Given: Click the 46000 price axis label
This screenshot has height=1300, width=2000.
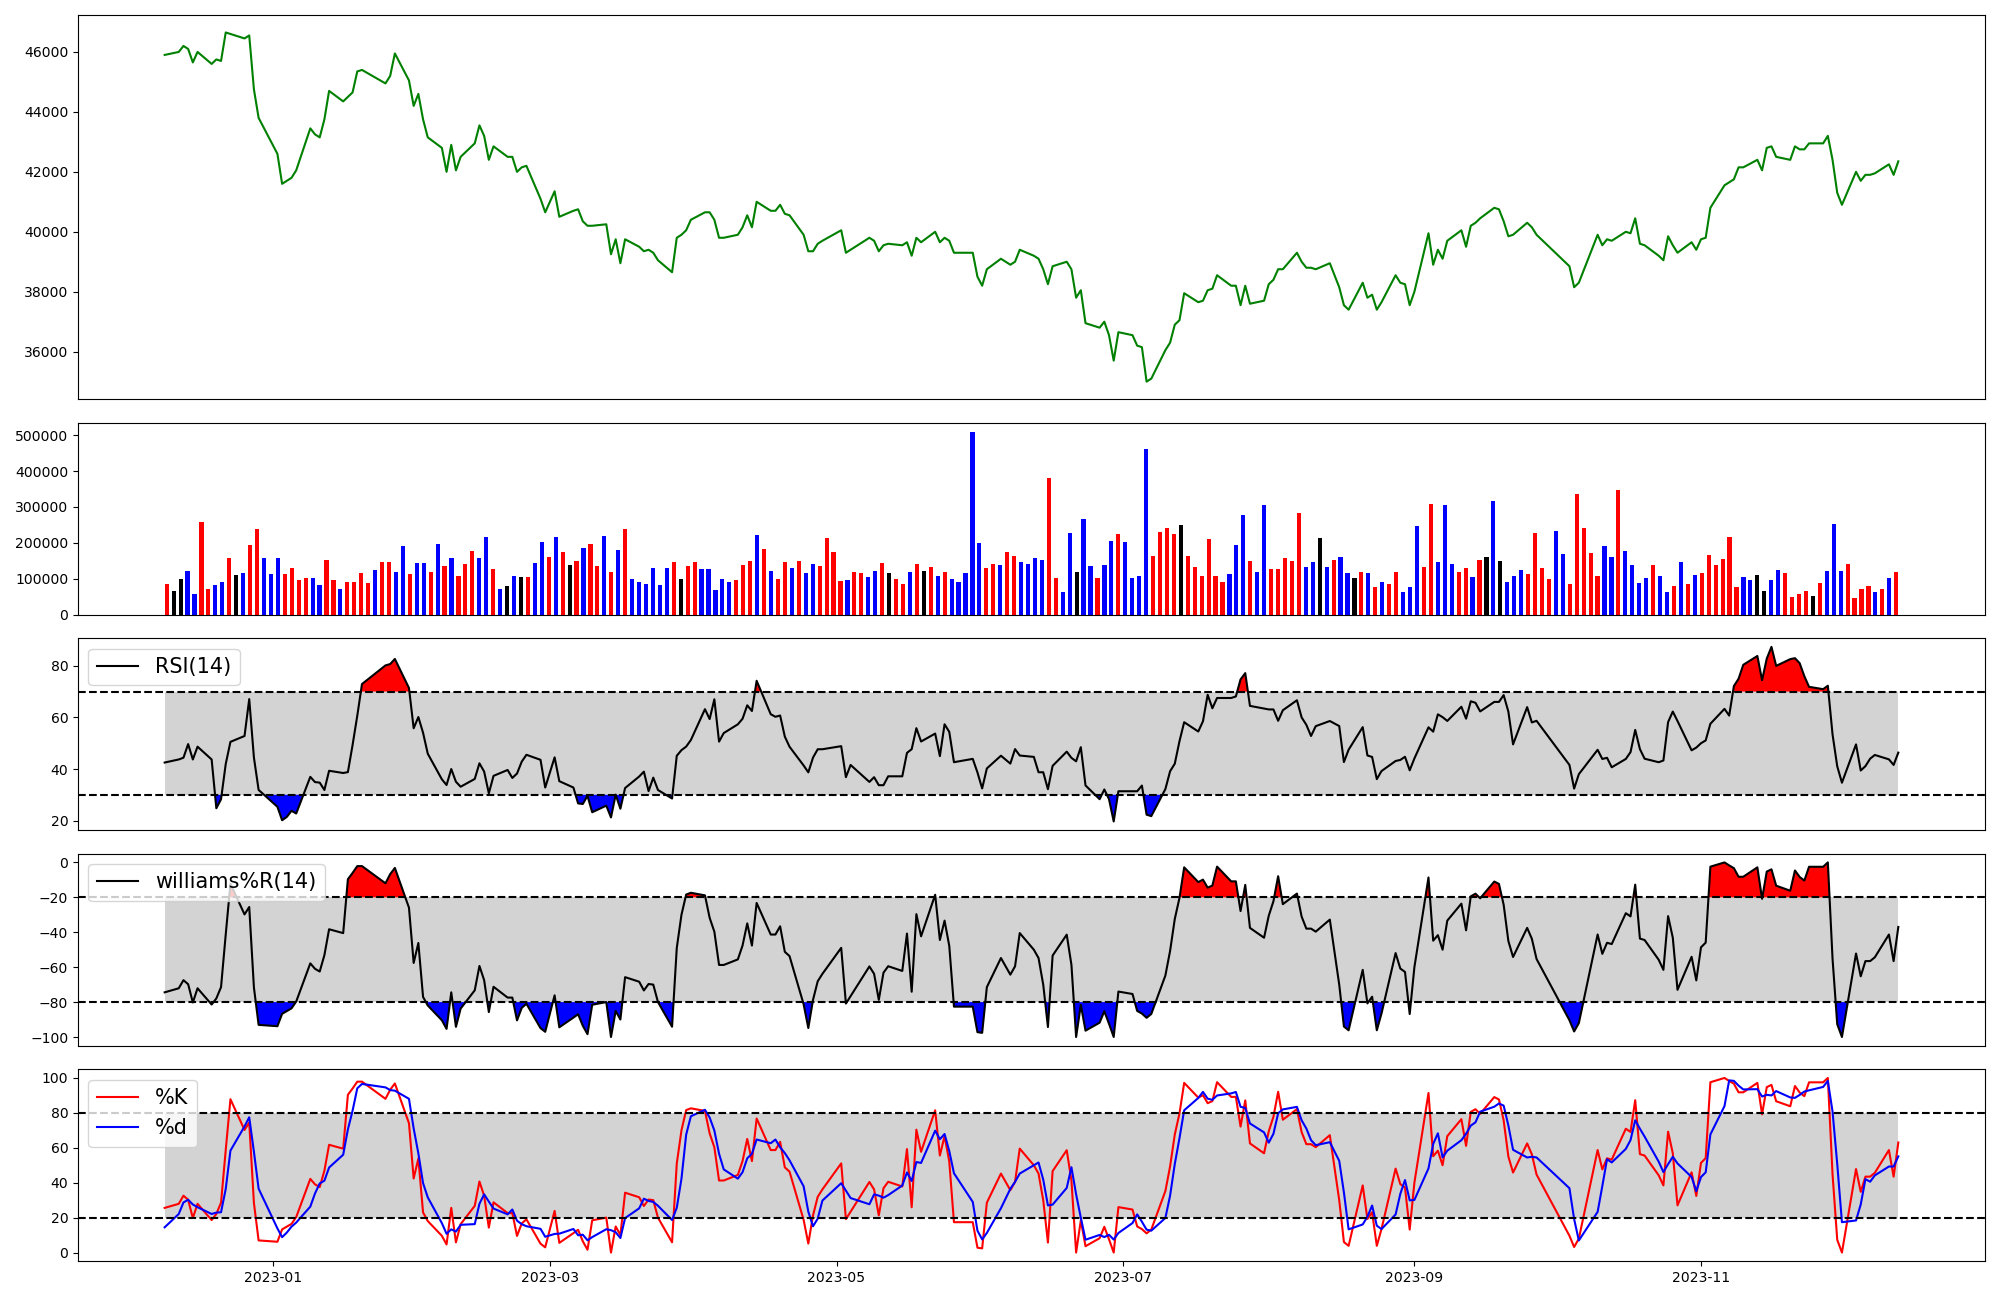Looking at the screenshot, I should (47, 52).
